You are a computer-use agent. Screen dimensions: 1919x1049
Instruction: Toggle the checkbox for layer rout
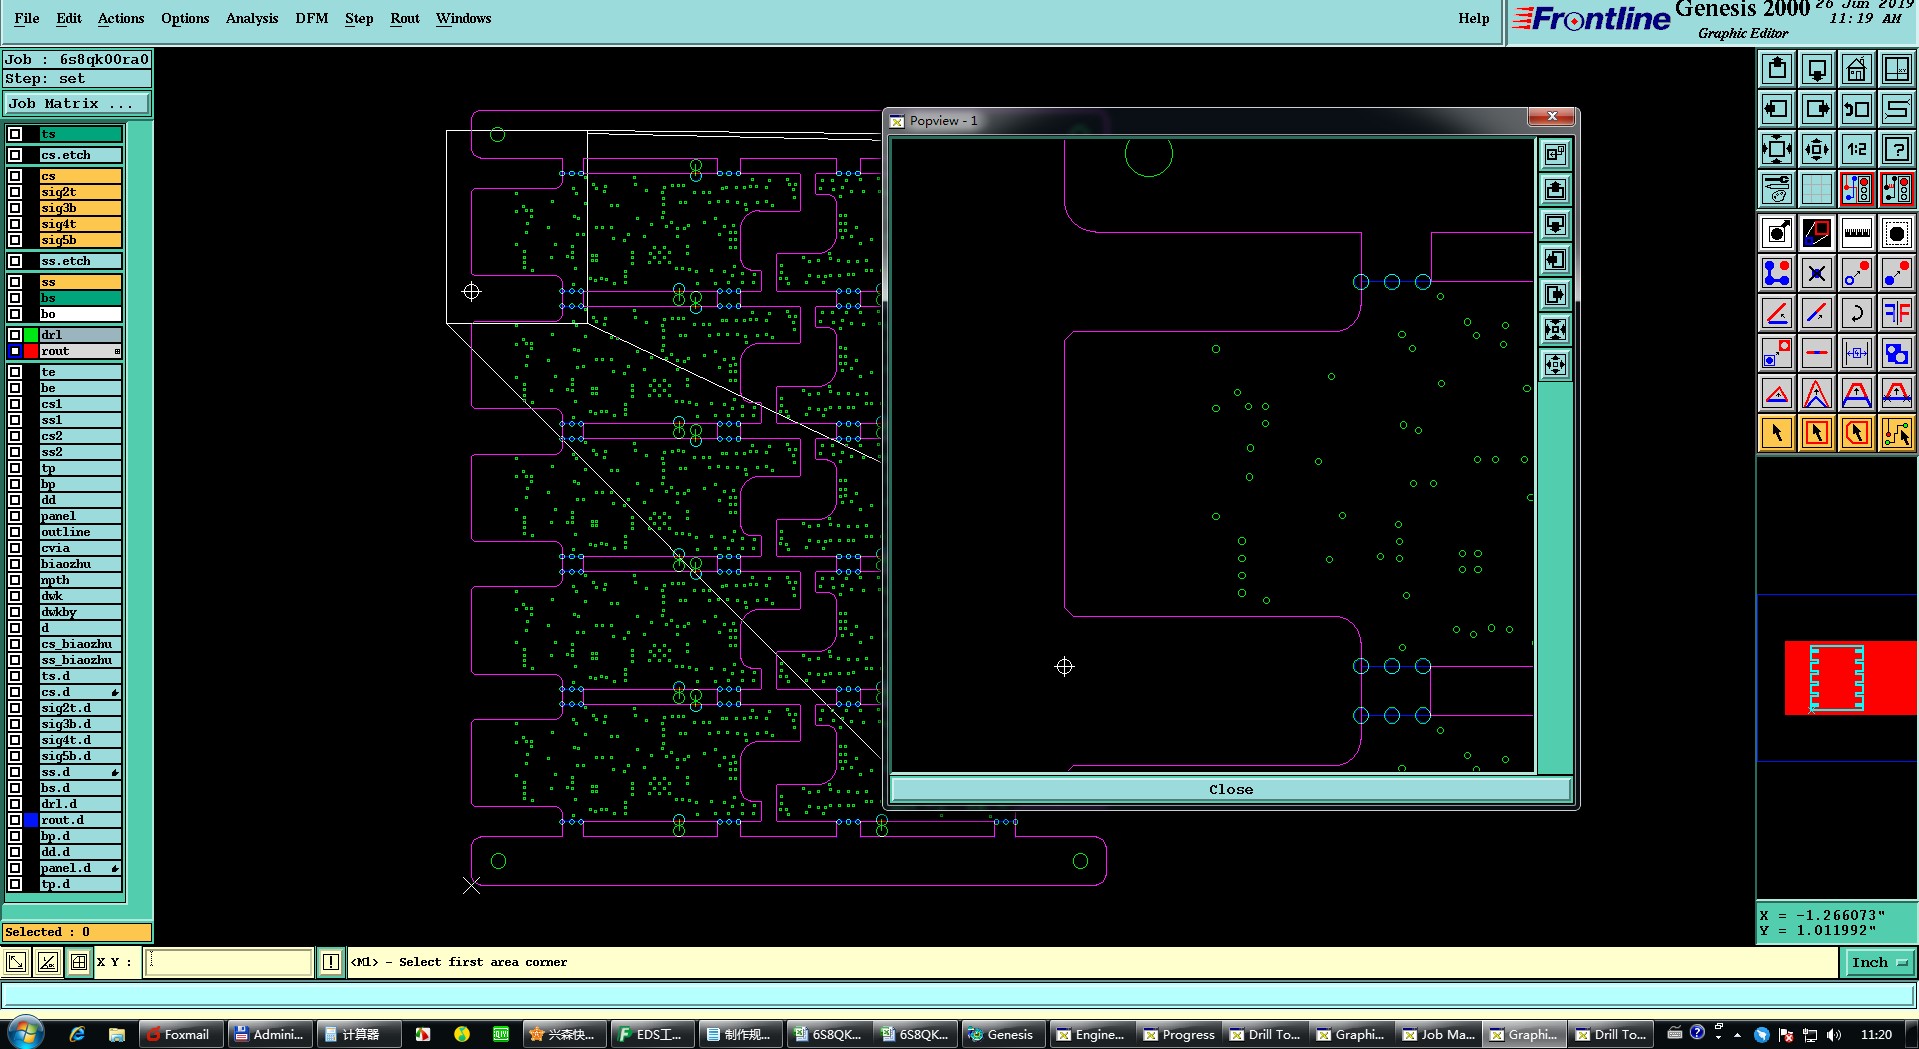coord(15,351)
